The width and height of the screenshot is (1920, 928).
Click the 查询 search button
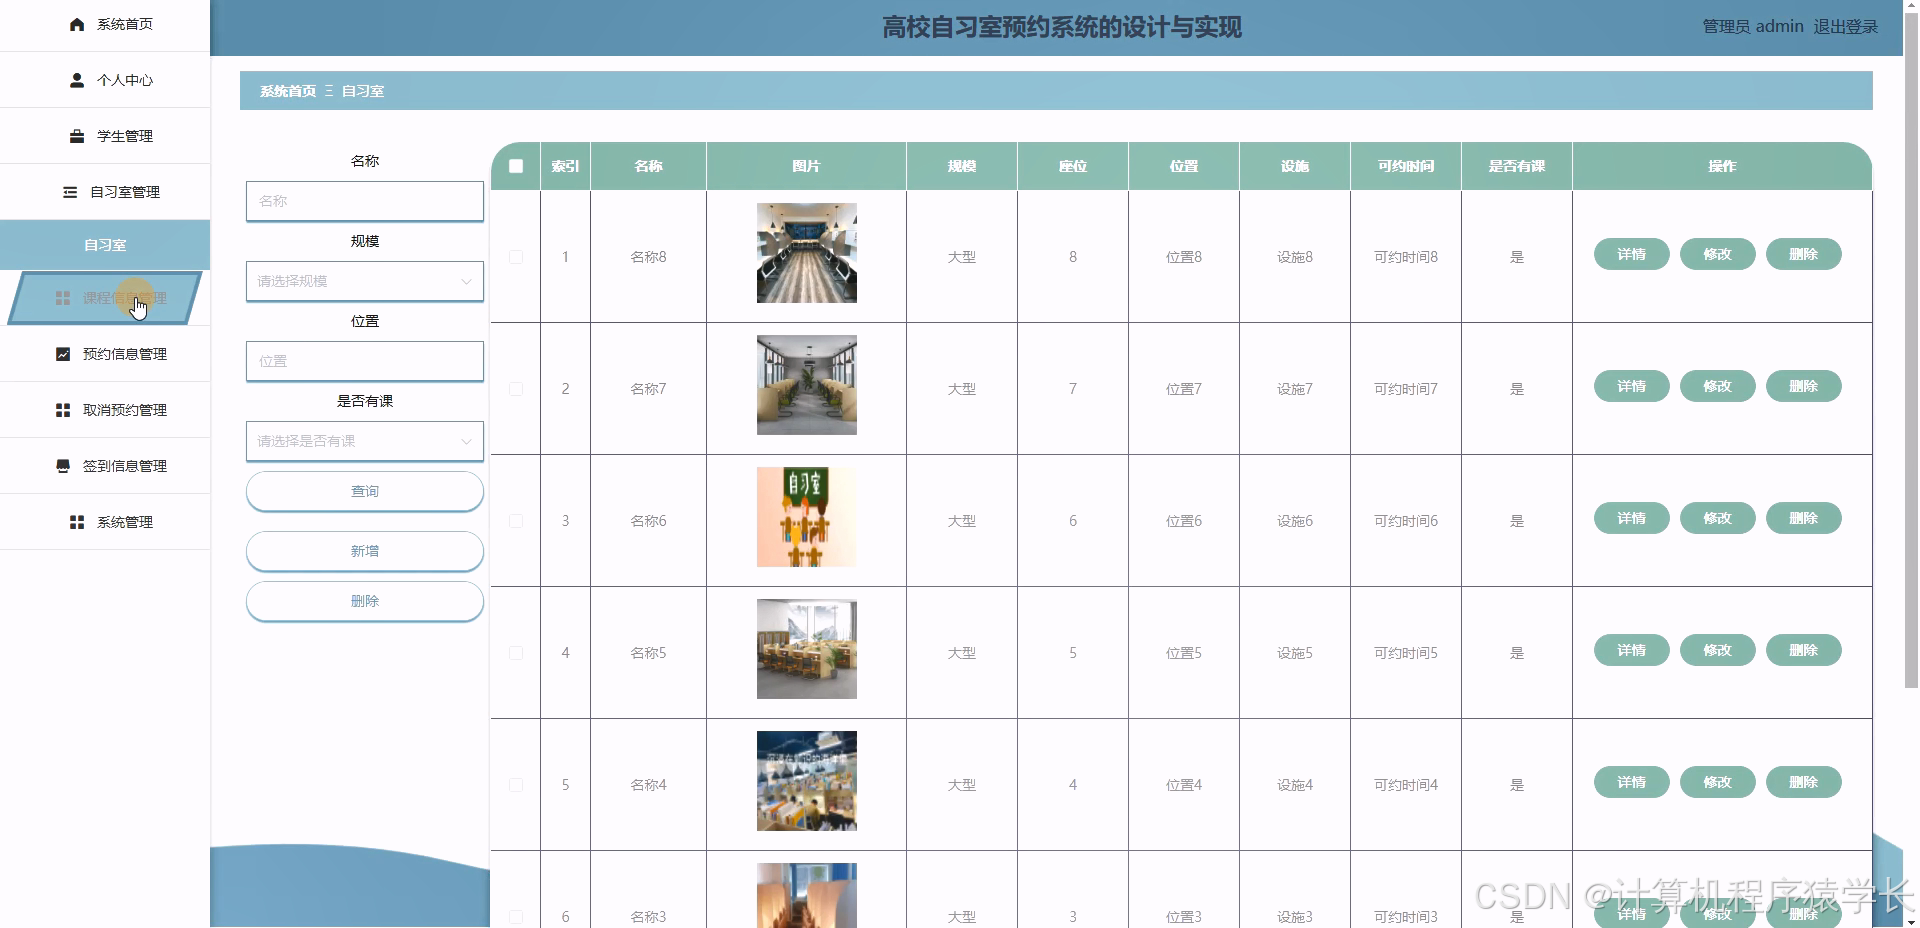[365, 491]
